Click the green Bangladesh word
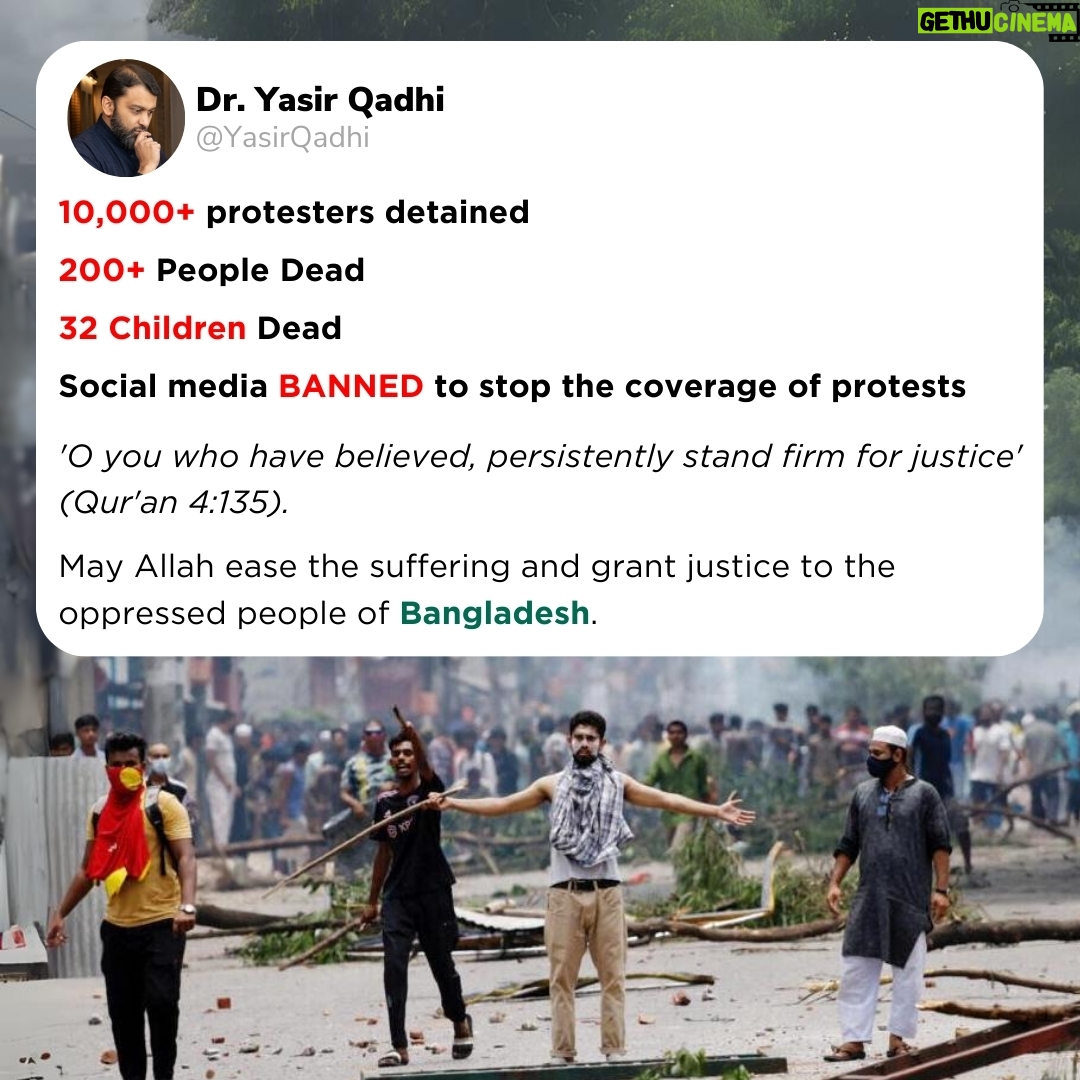 (x=495, y=613)
